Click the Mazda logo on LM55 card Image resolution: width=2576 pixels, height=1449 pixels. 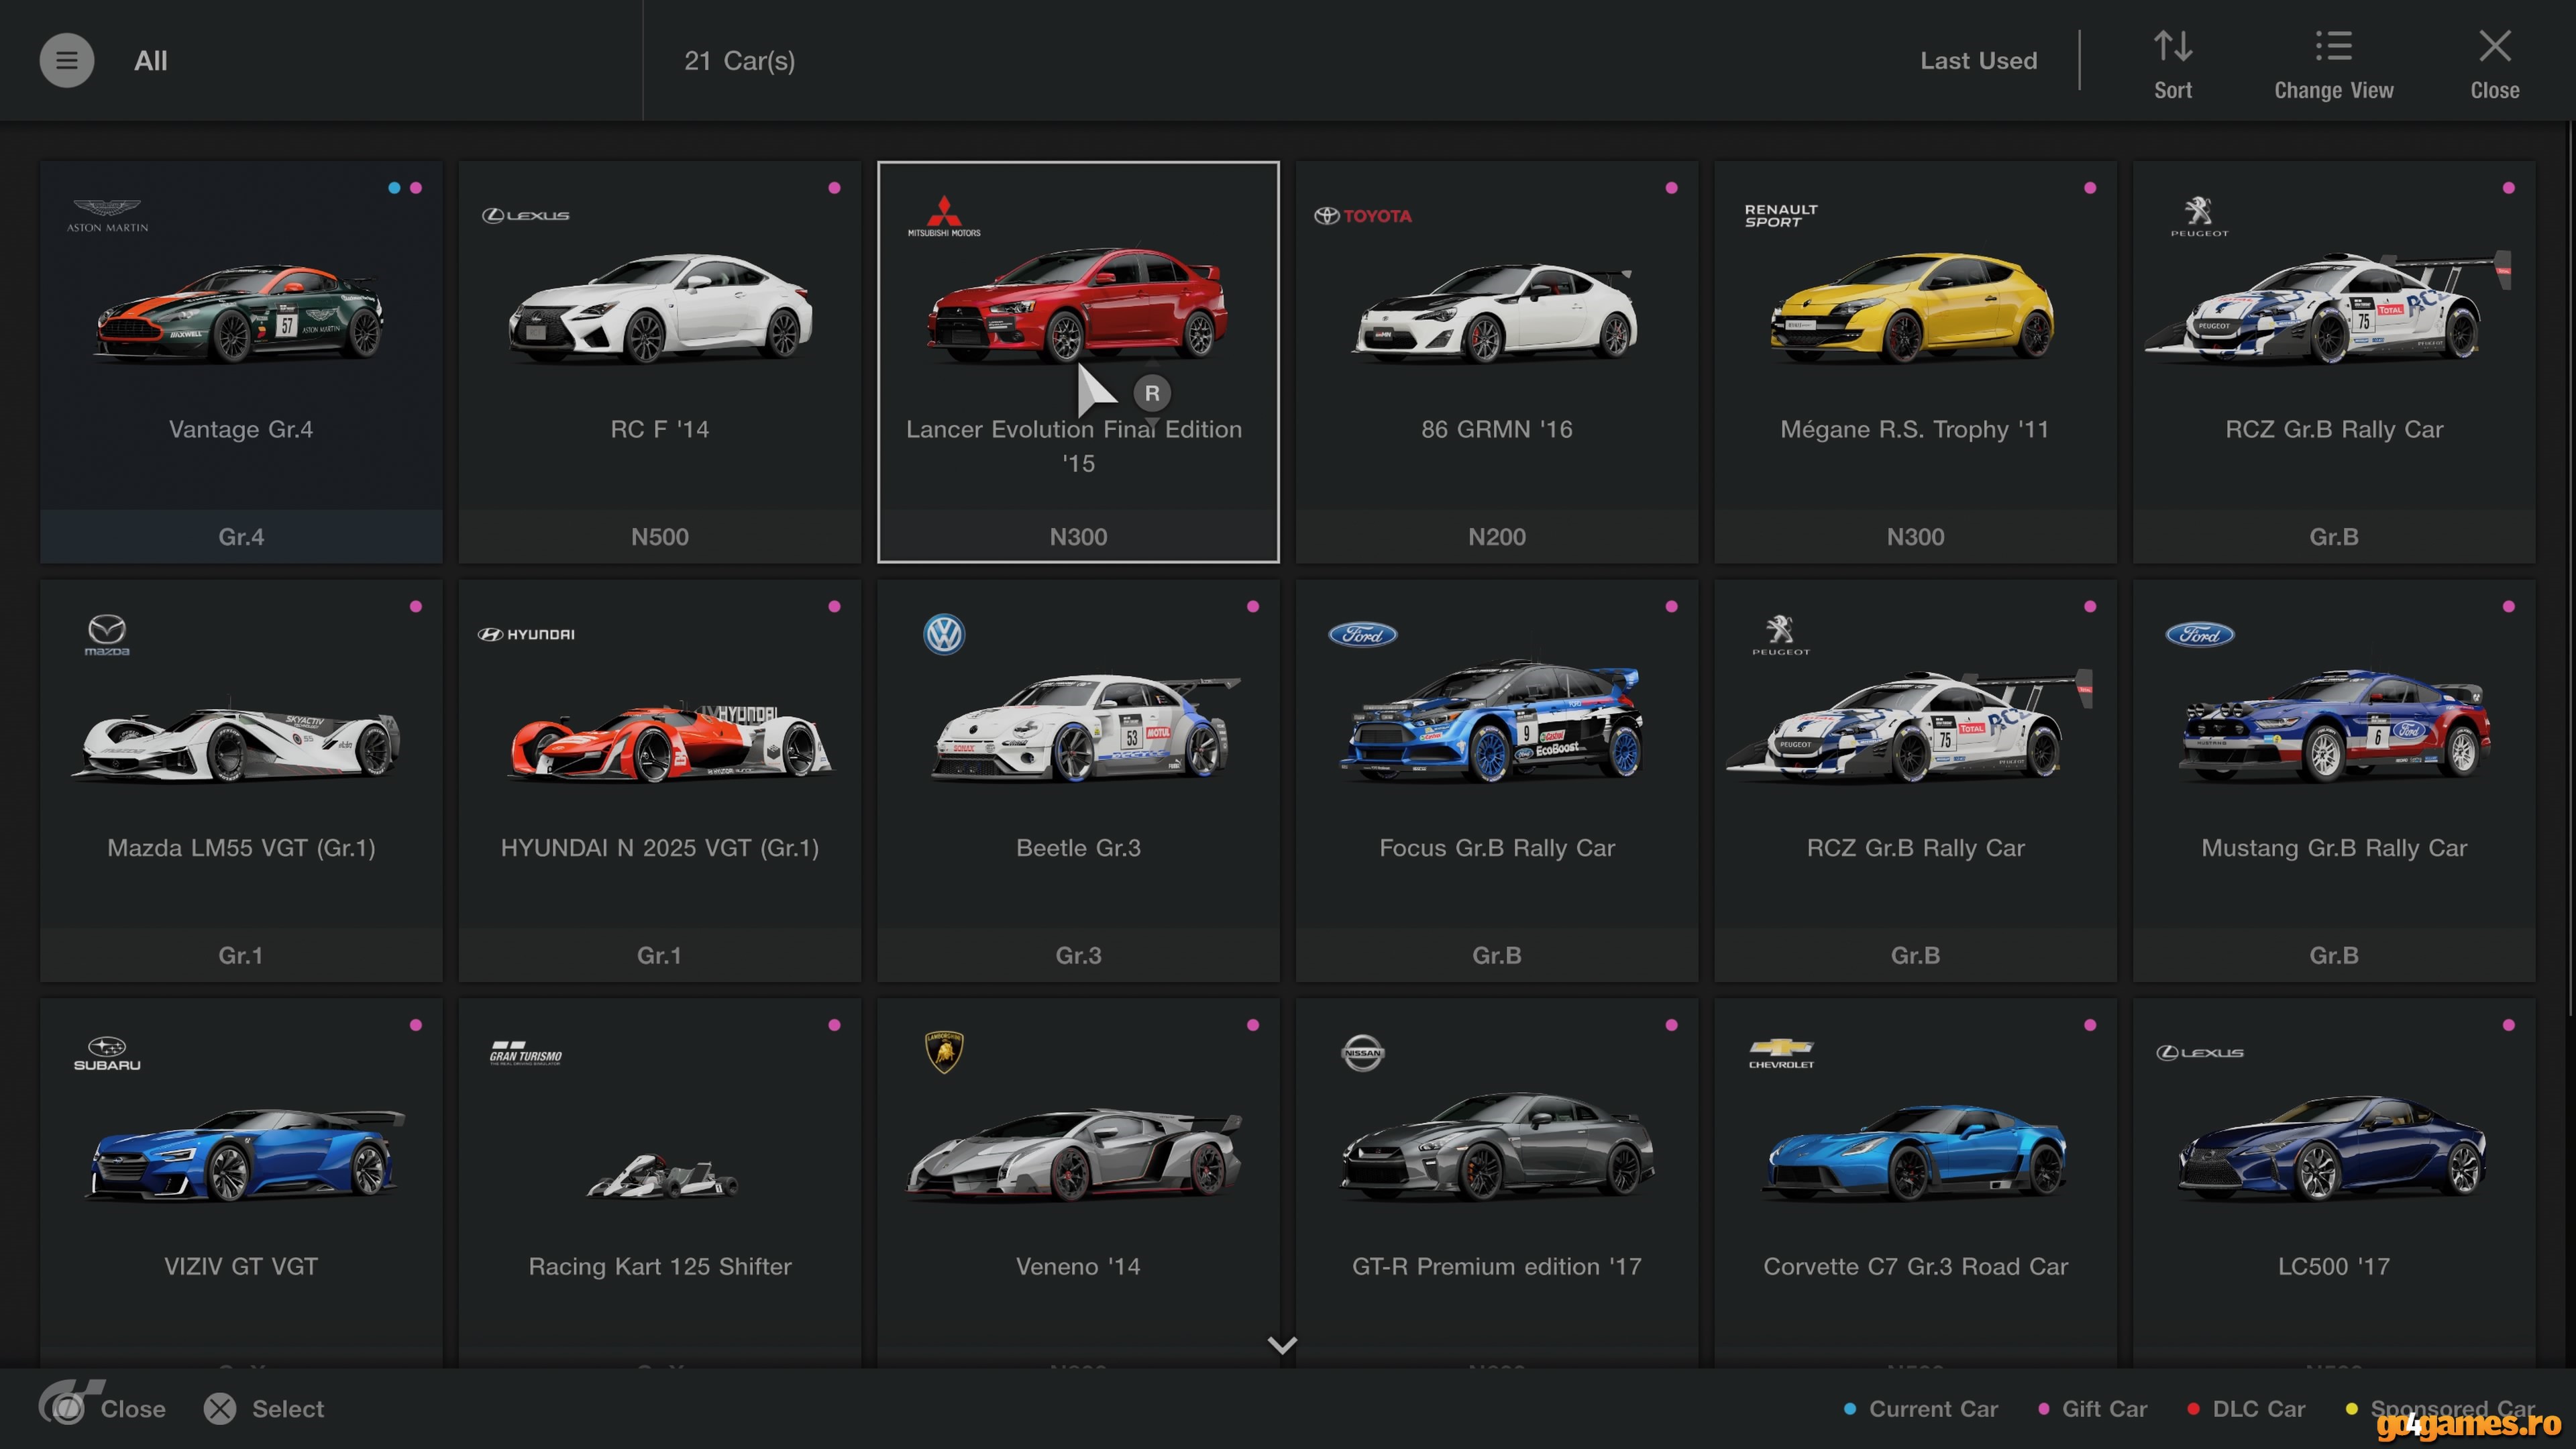click(107, 635)
